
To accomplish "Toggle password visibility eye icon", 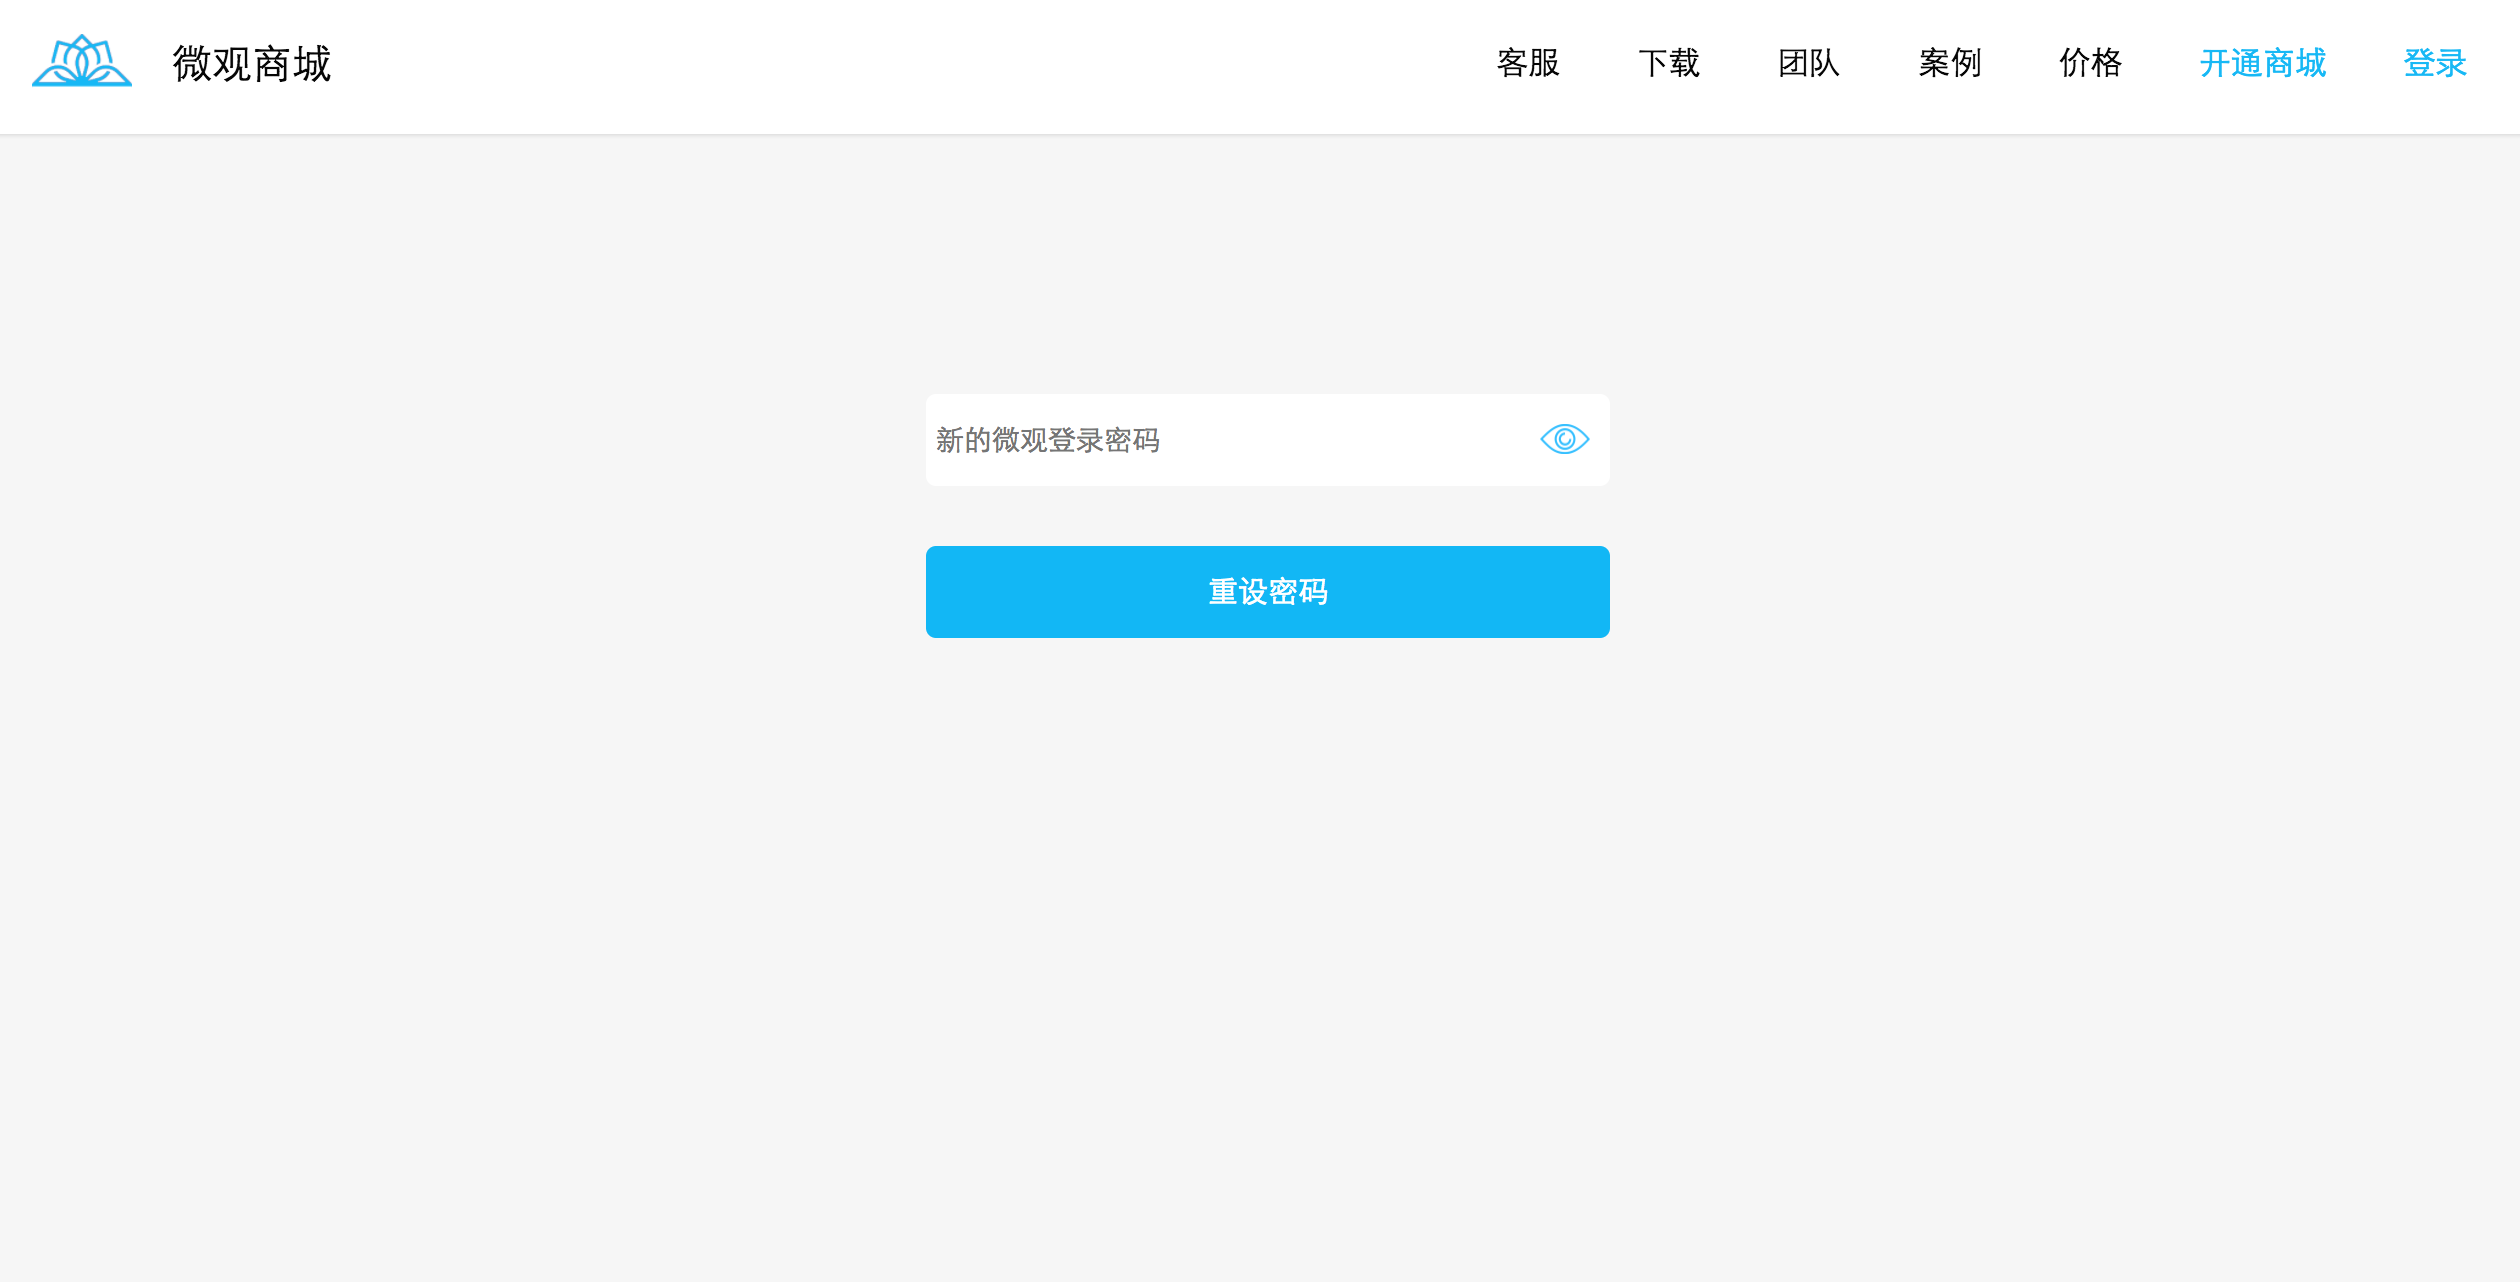I will (1564, 439).
